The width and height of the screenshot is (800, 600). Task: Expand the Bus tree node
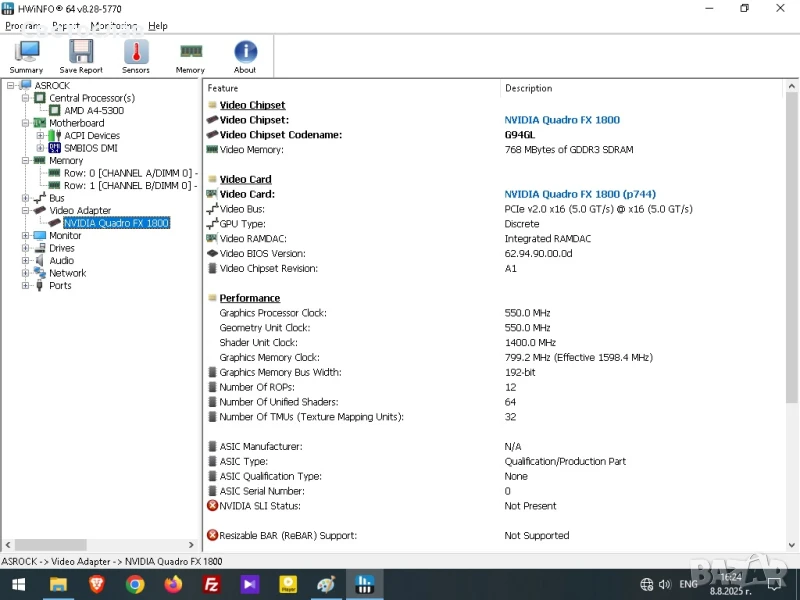(x=27, y=198)
